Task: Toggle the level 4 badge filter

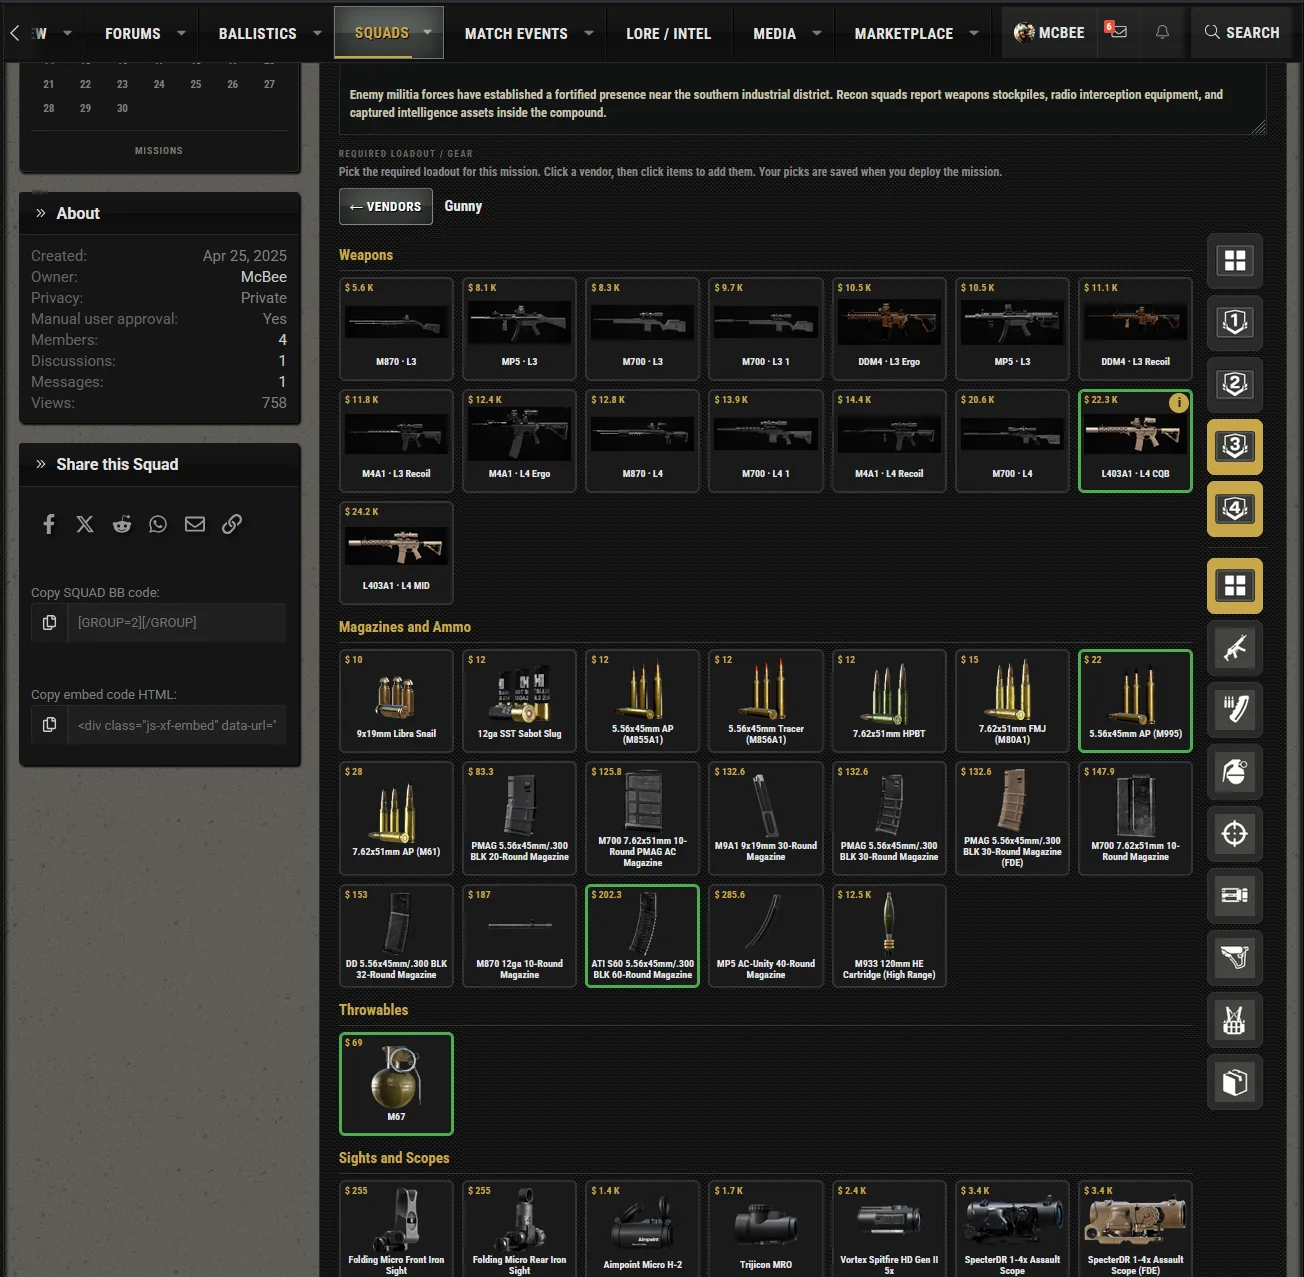Action: 1235,509
